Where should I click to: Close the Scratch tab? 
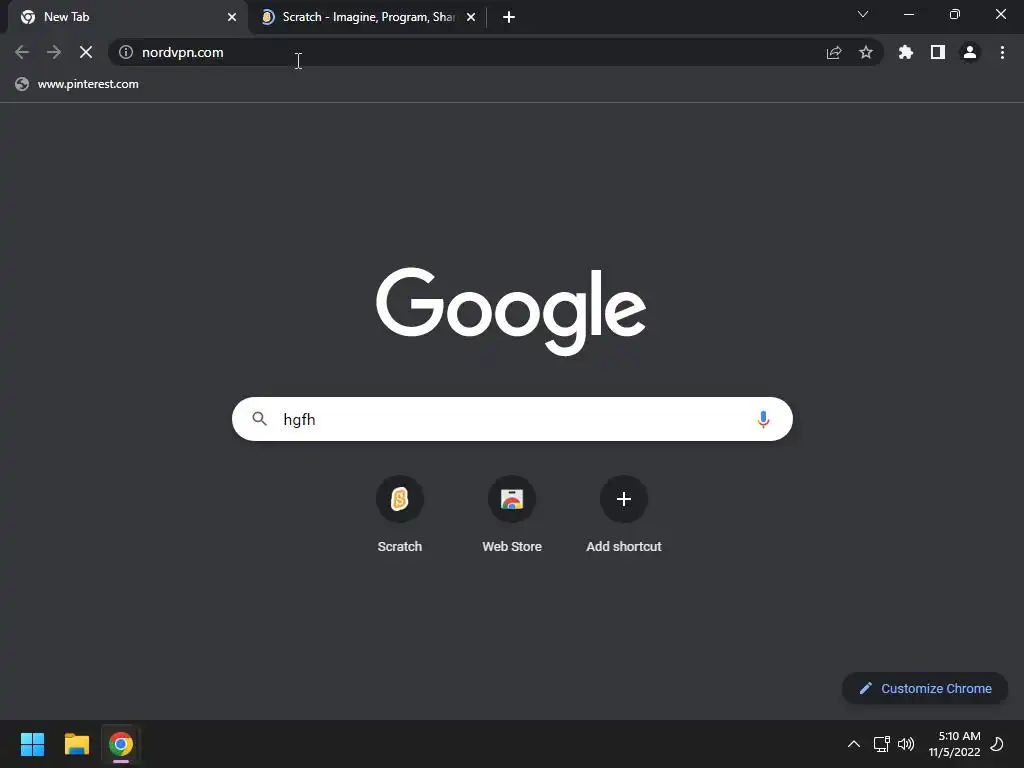pos(471,17)
